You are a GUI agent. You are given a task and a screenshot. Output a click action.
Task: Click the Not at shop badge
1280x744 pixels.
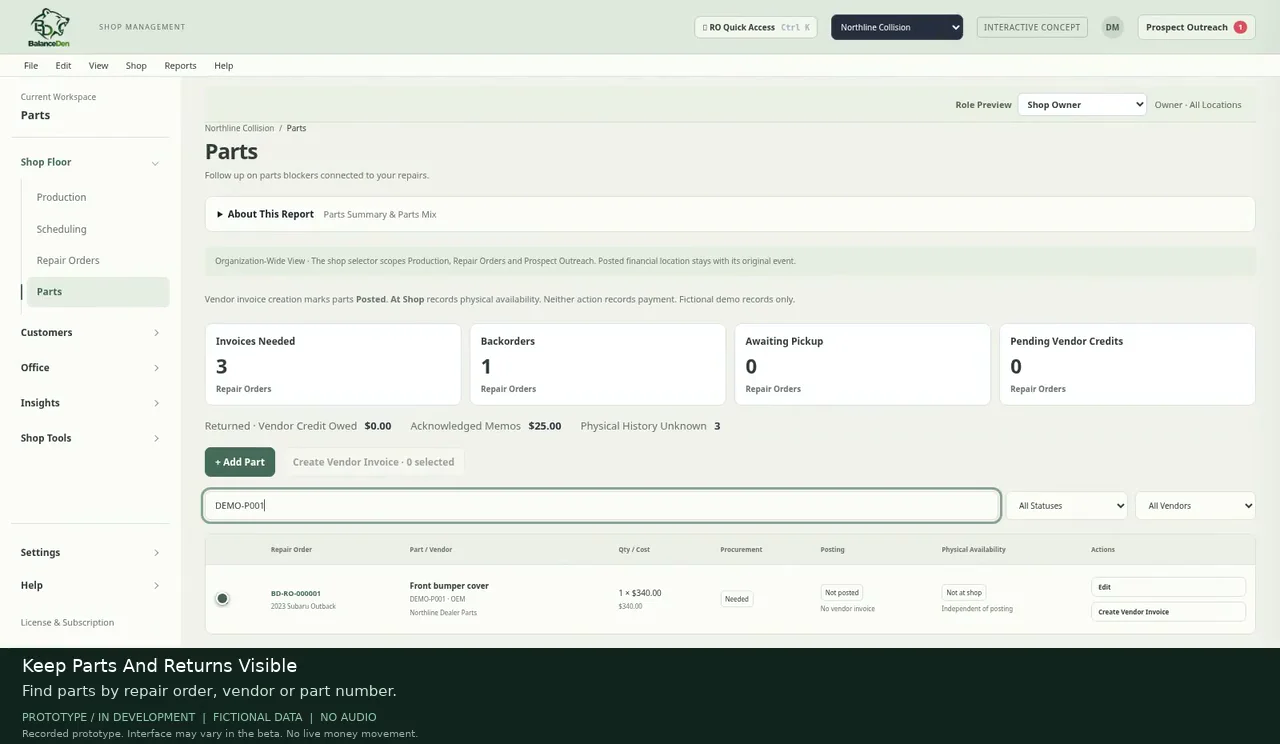[964, 592]
